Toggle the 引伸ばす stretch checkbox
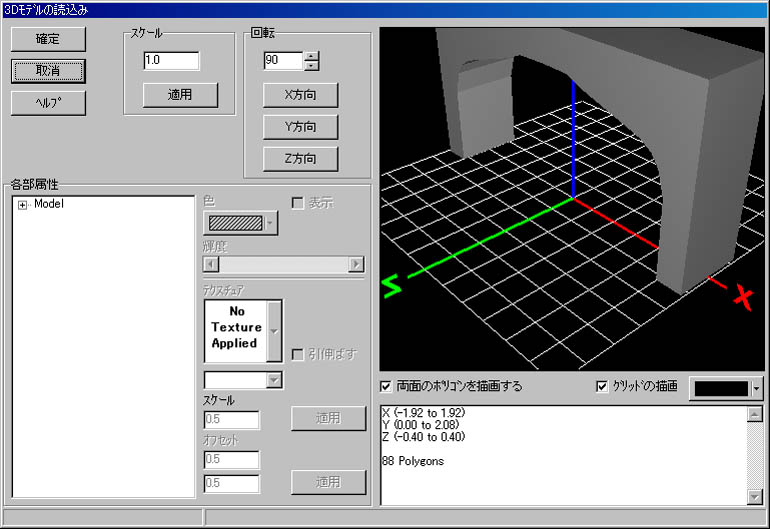This screenshot has height=529, width=770. (x=298, y=354)
